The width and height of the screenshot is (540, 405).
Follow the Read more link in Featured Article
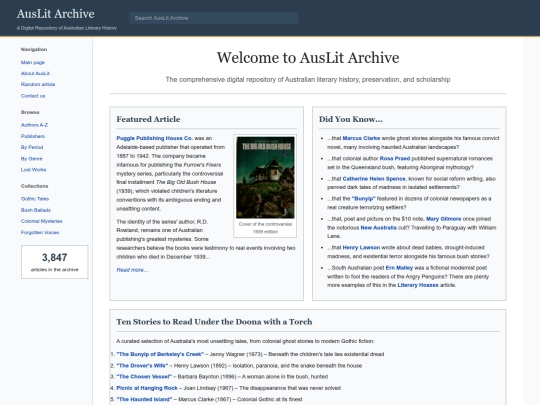point(132,270)
